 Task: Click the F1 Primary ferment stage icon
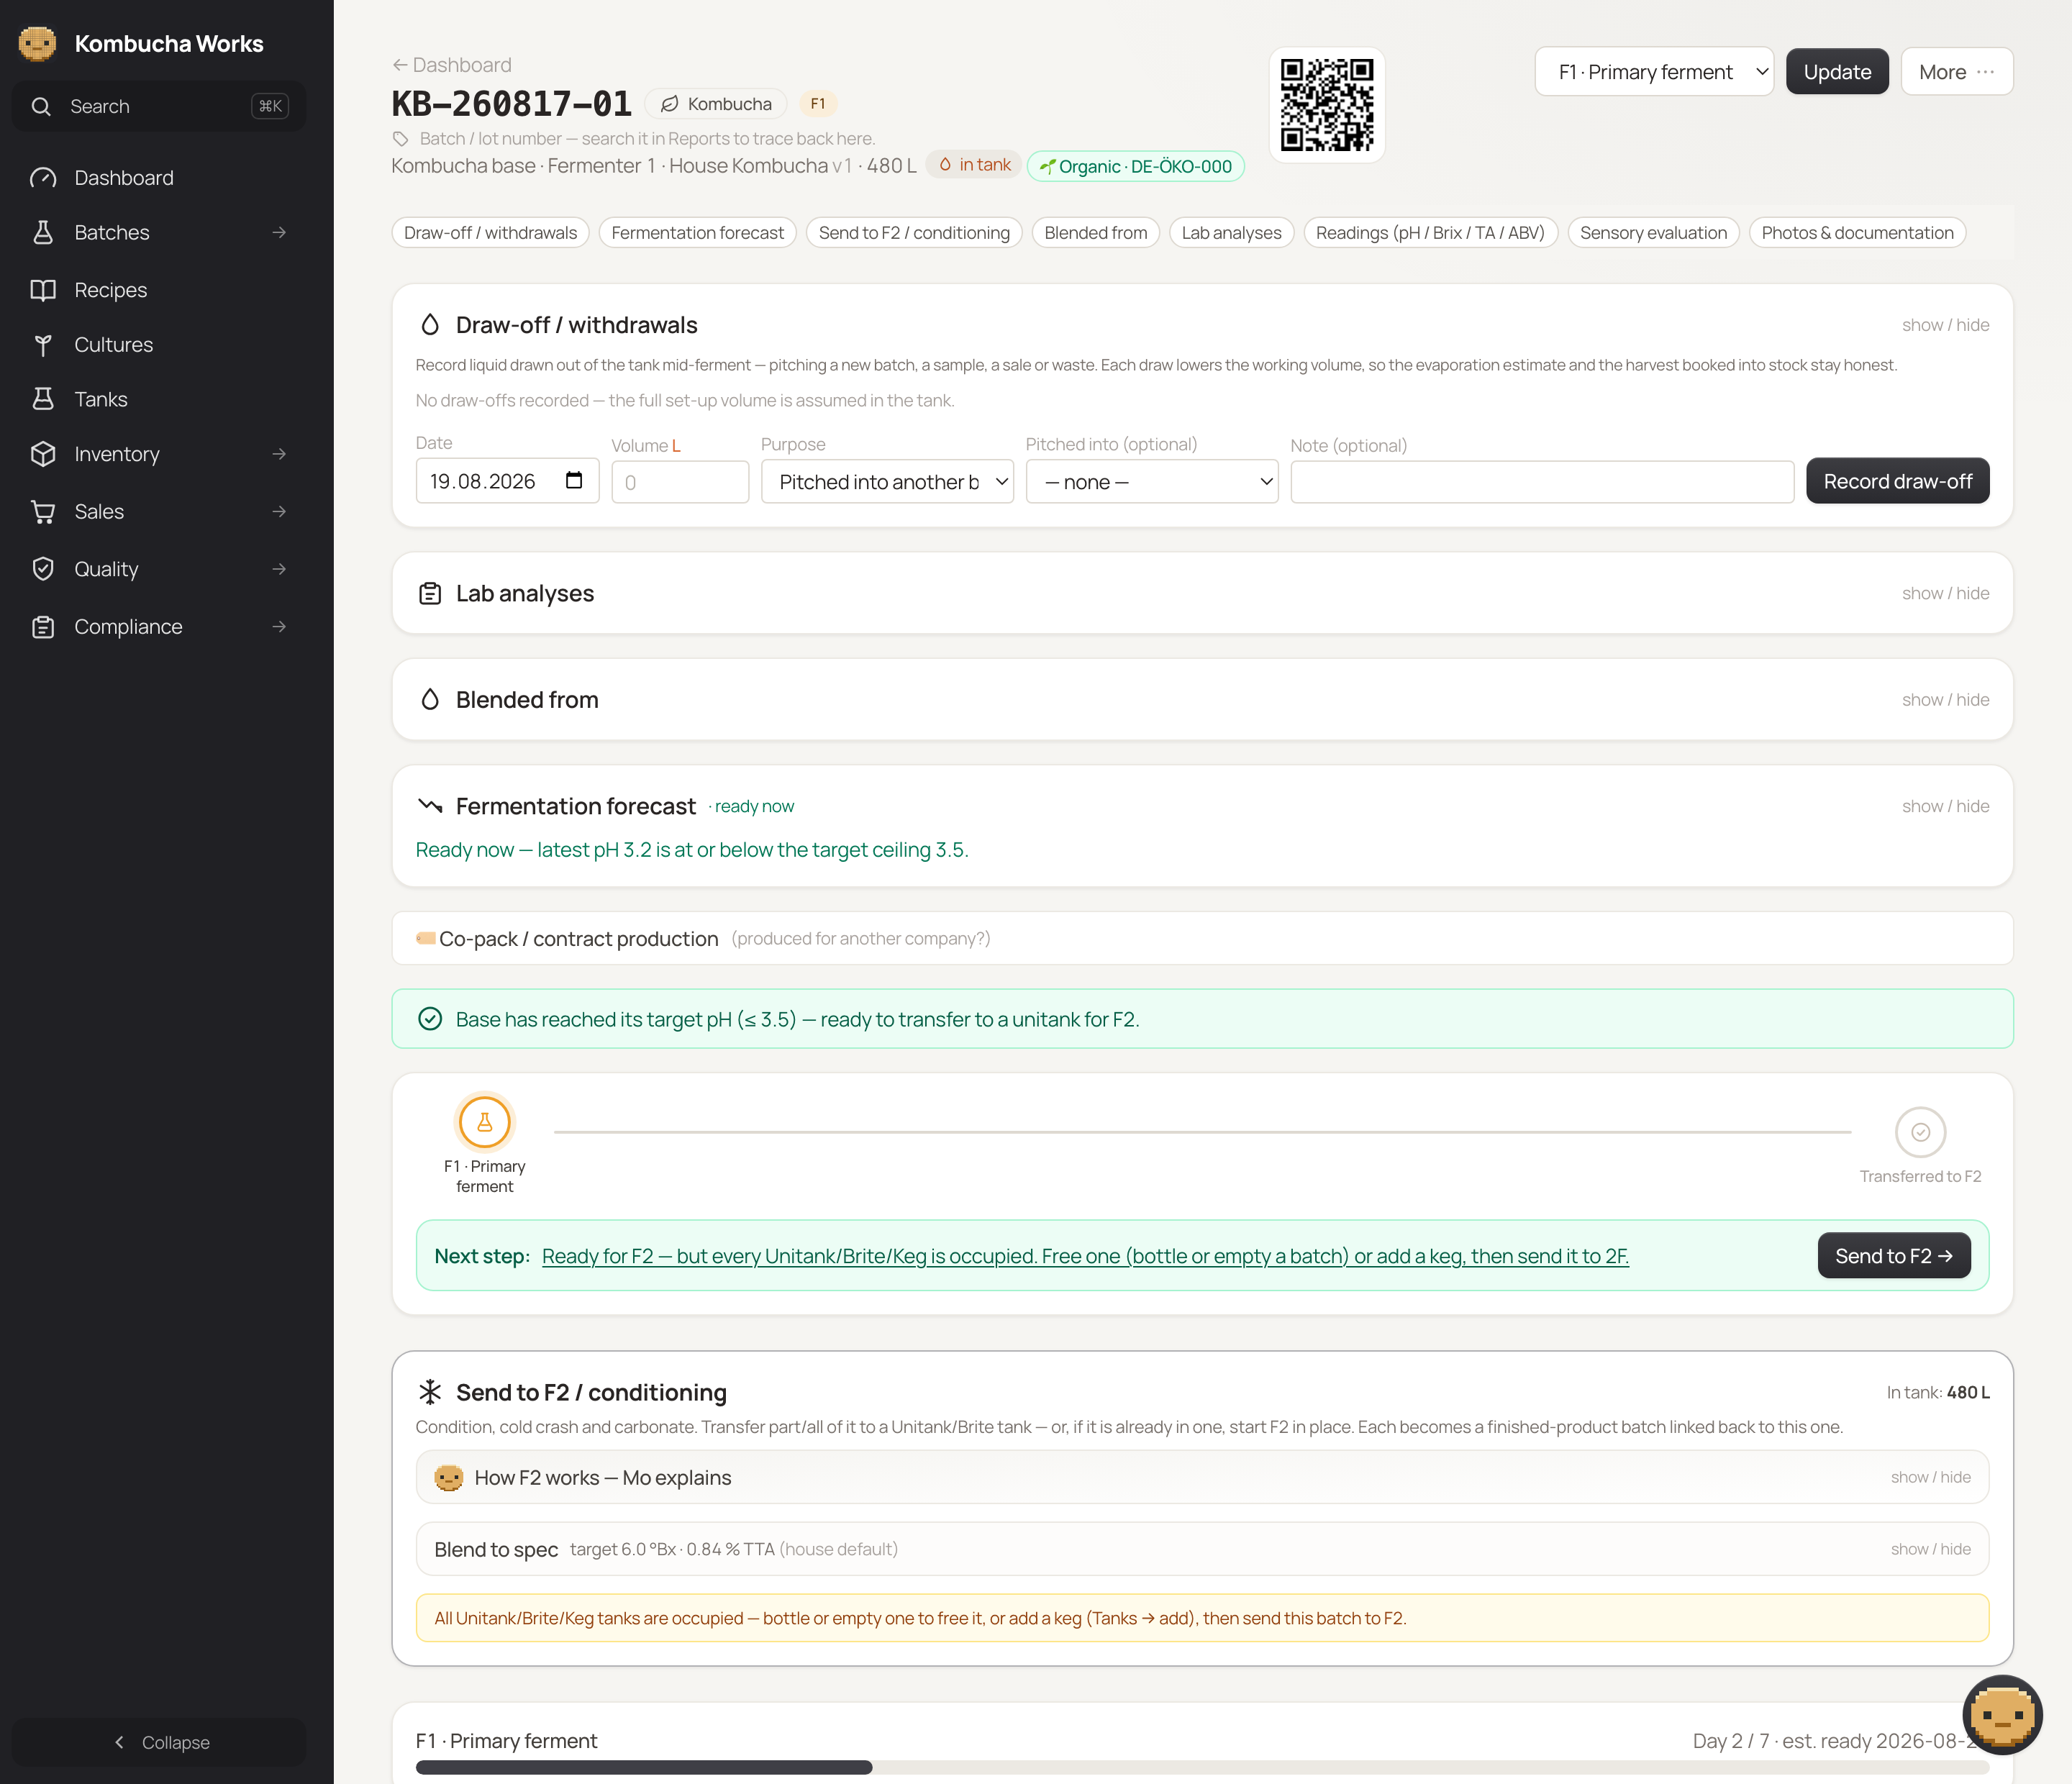coord(485,1122)
